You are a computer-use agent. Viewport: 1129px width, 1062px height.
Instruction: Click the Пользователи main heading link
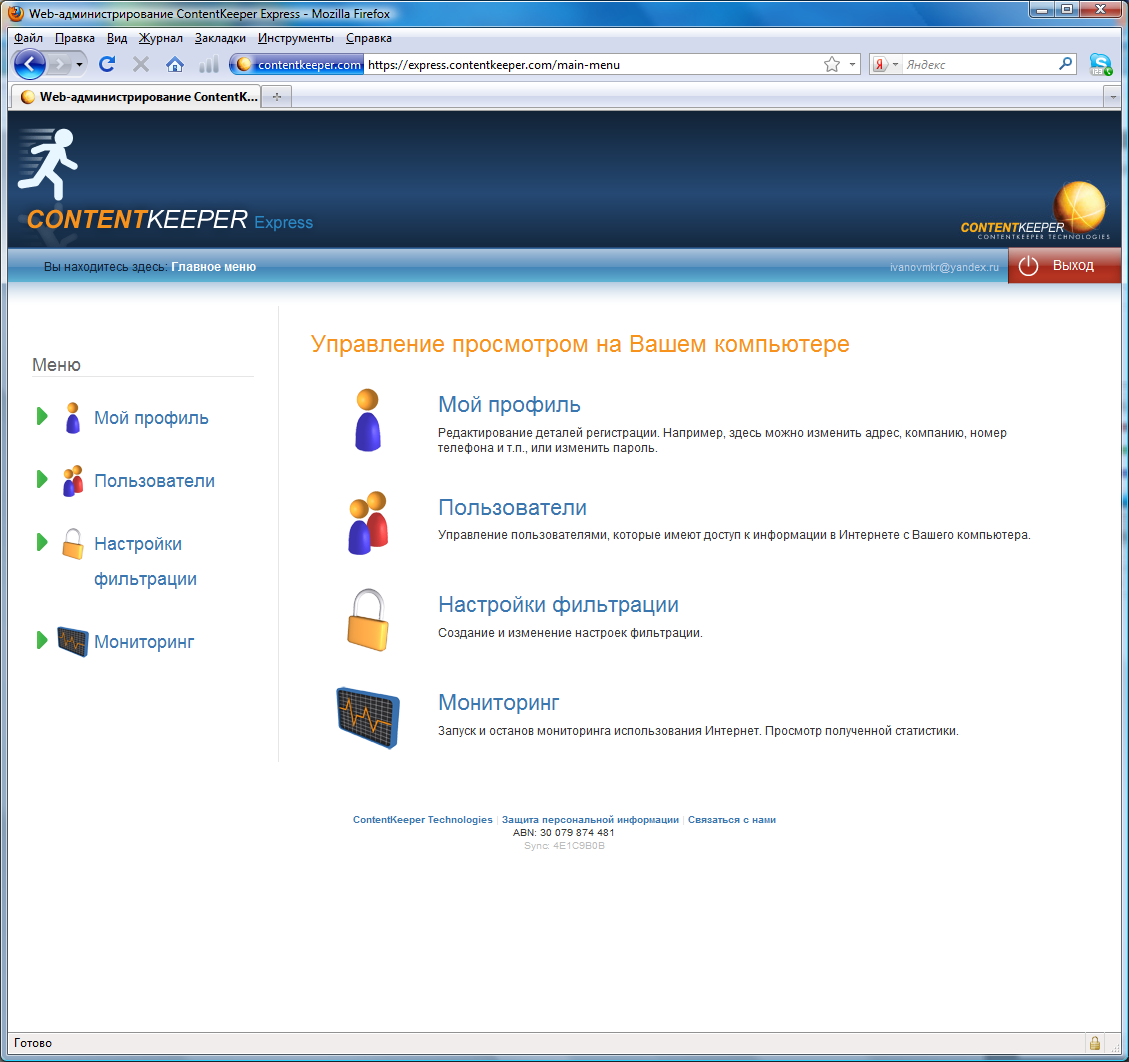click(512, 508)
